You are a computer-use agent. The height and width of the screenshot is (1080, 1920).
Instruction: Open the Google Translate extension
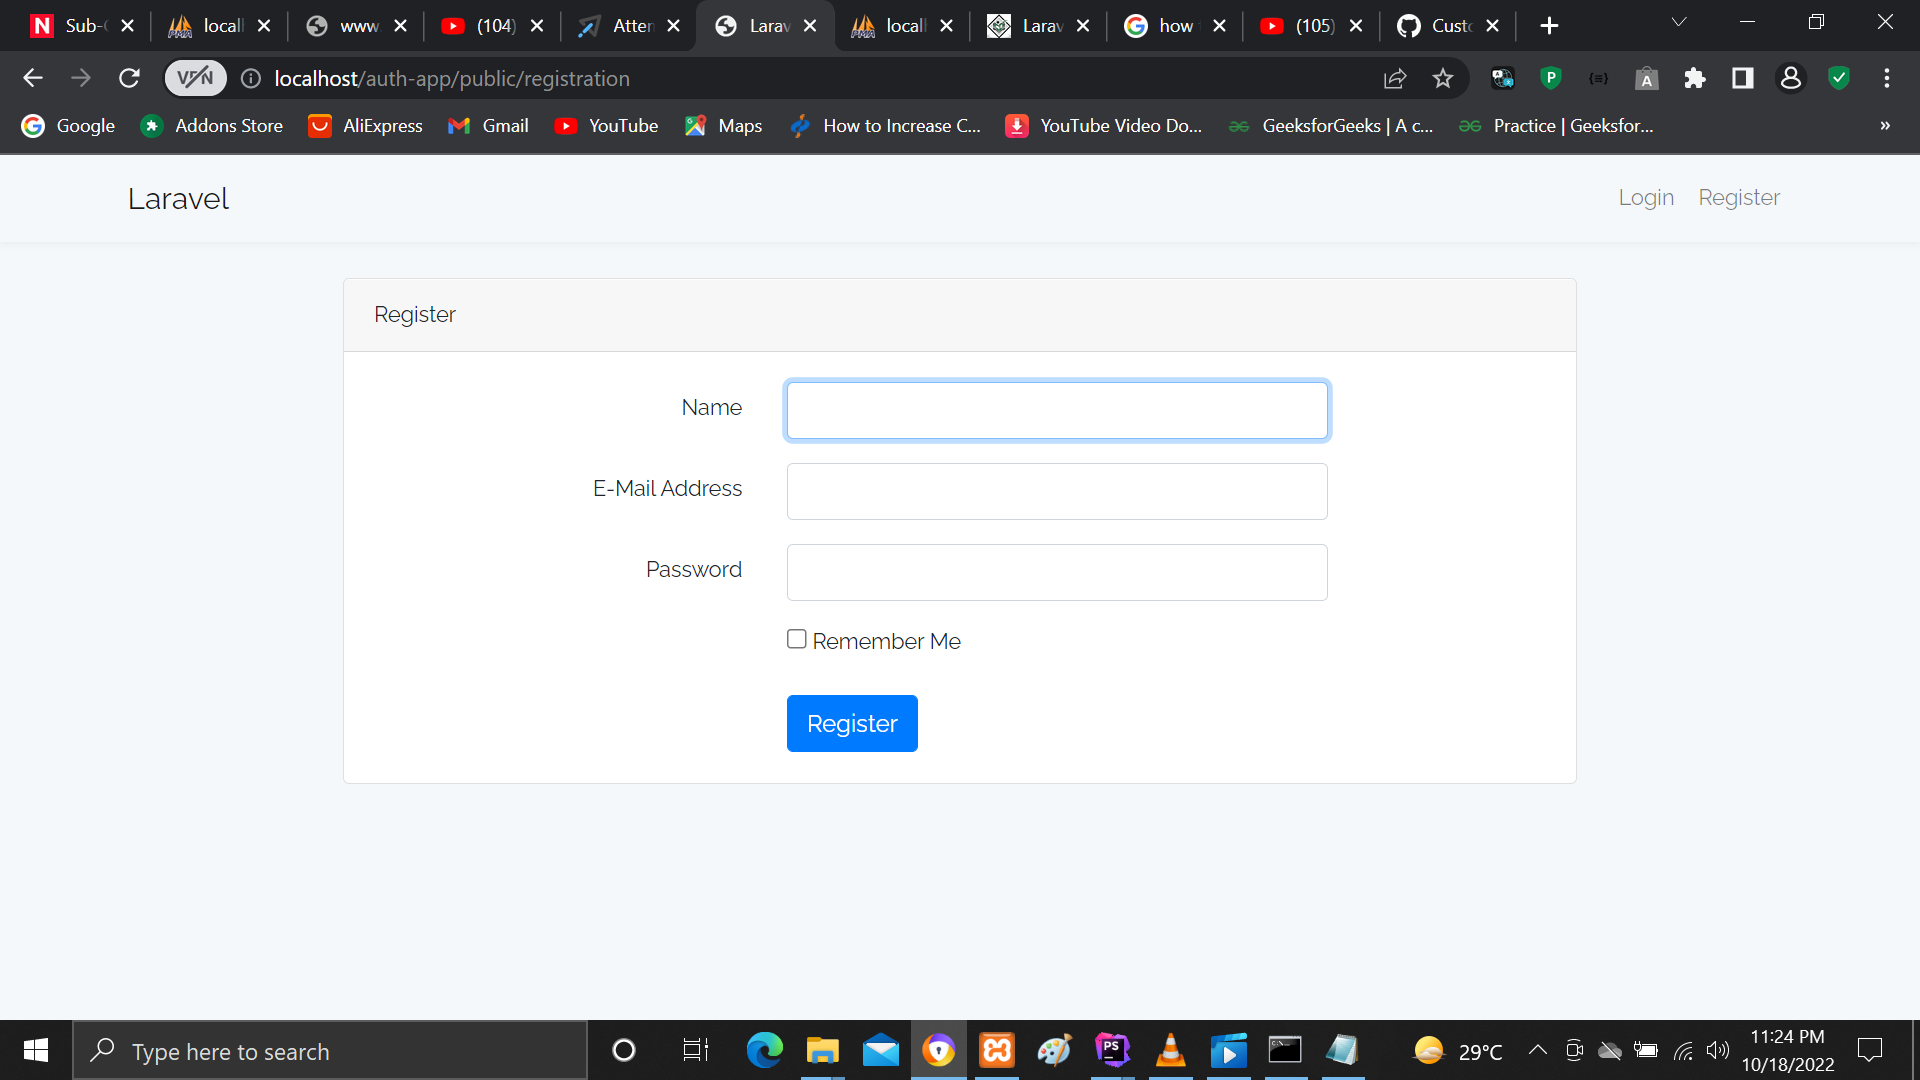(x=1503, y=78)
